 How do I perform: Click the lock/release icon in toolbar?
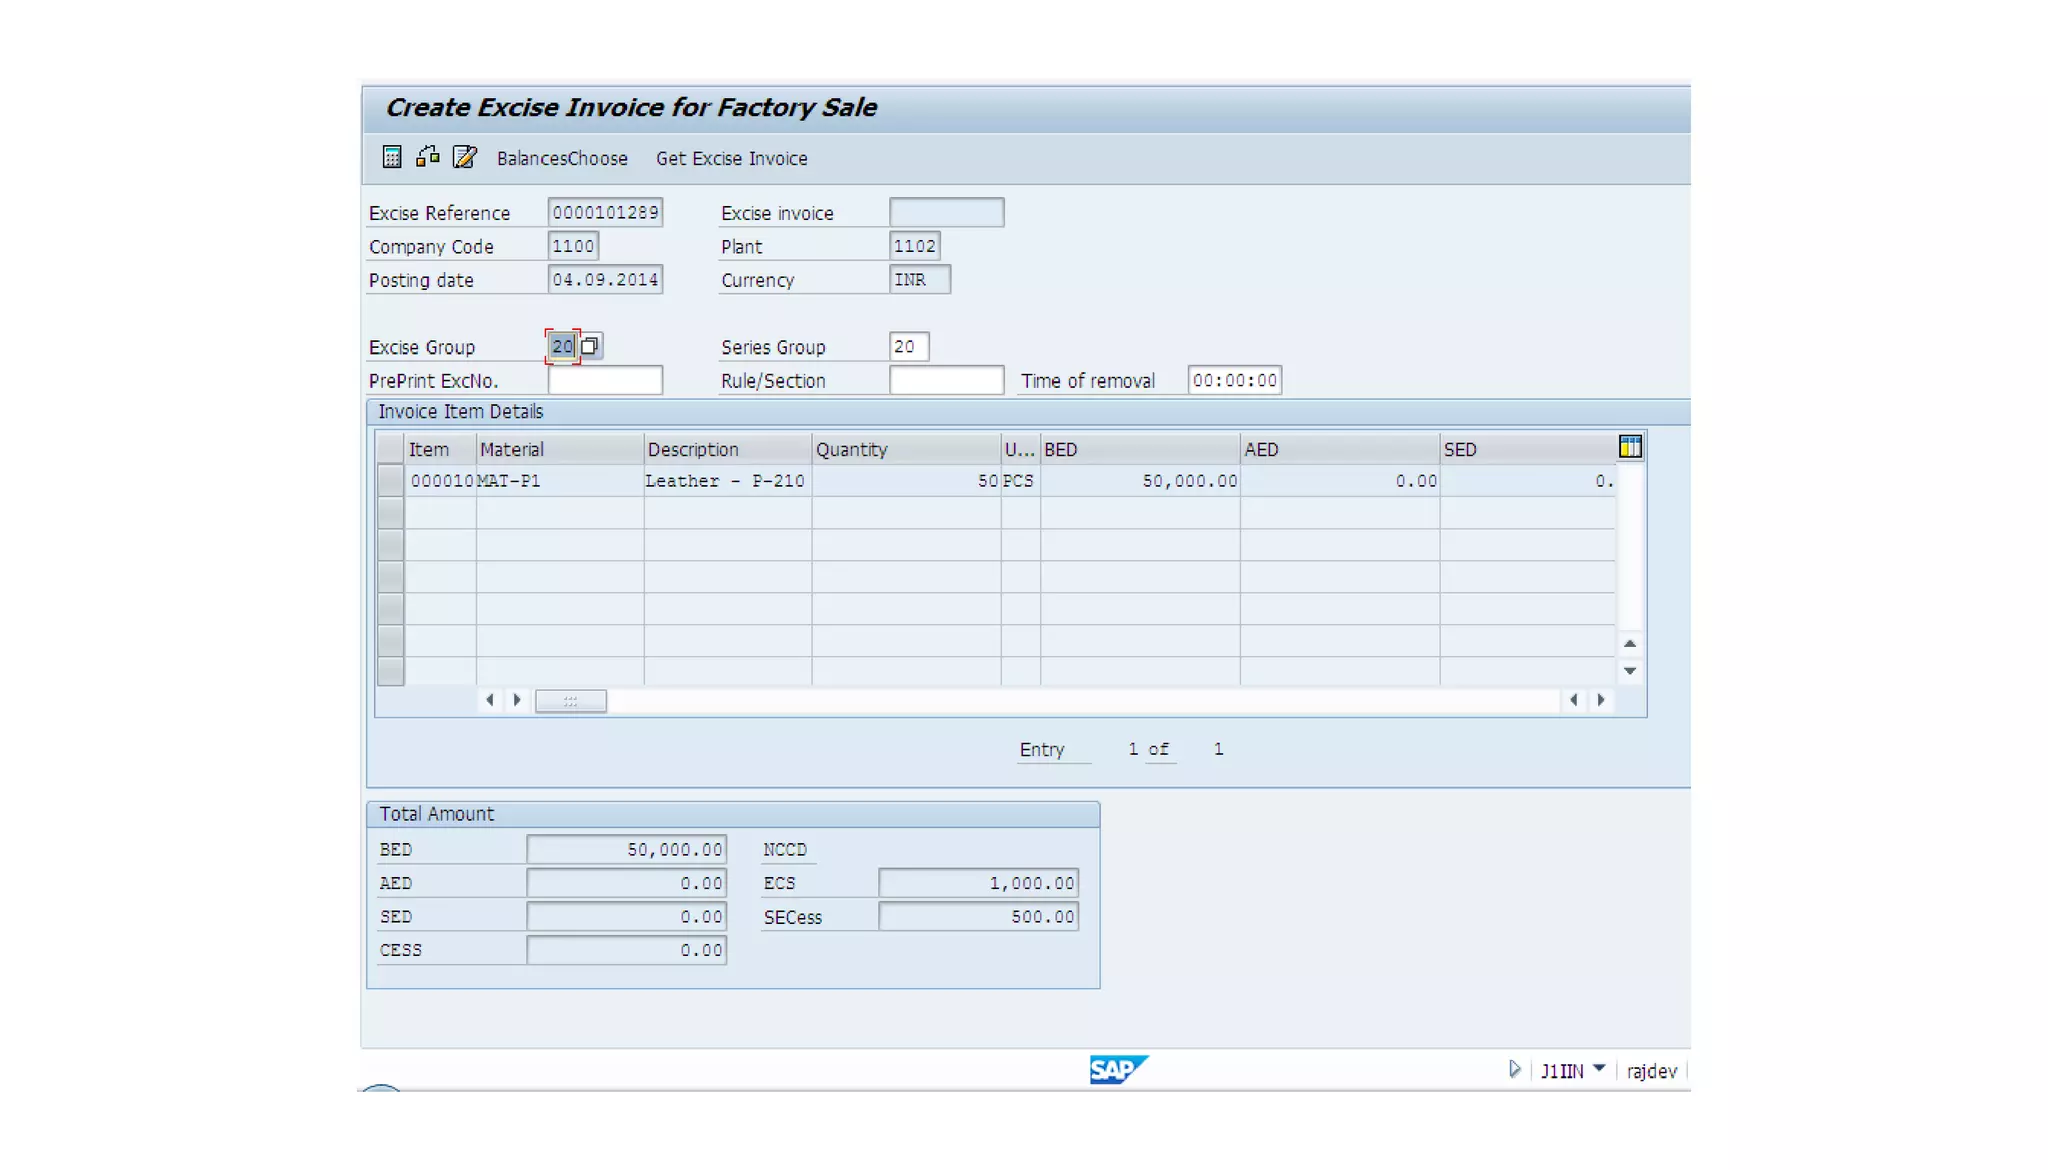[x=428, y=156]
